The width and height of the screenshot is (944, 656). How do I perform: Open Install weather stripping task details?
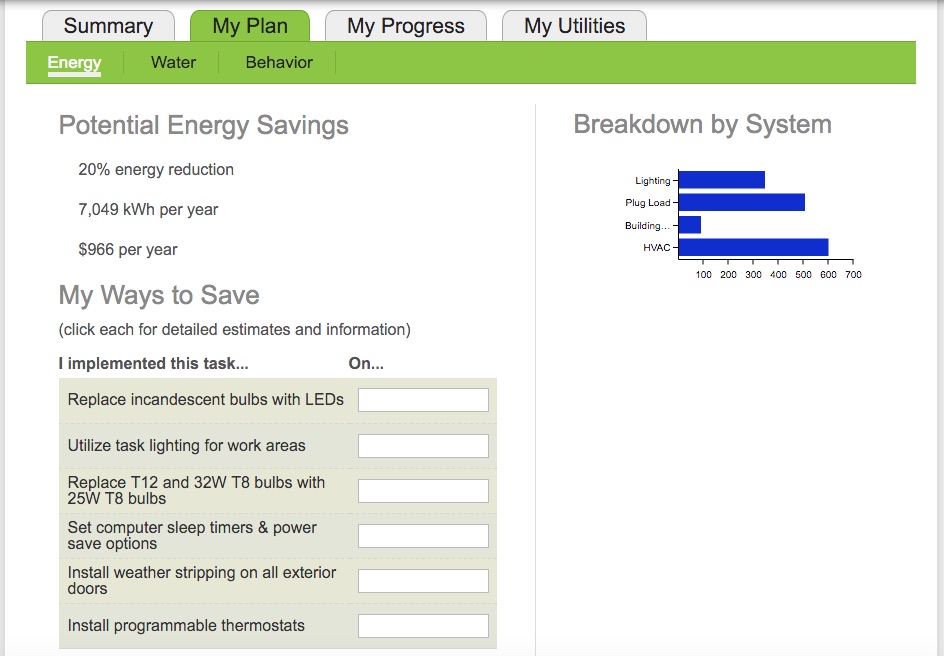coord(202,580)
